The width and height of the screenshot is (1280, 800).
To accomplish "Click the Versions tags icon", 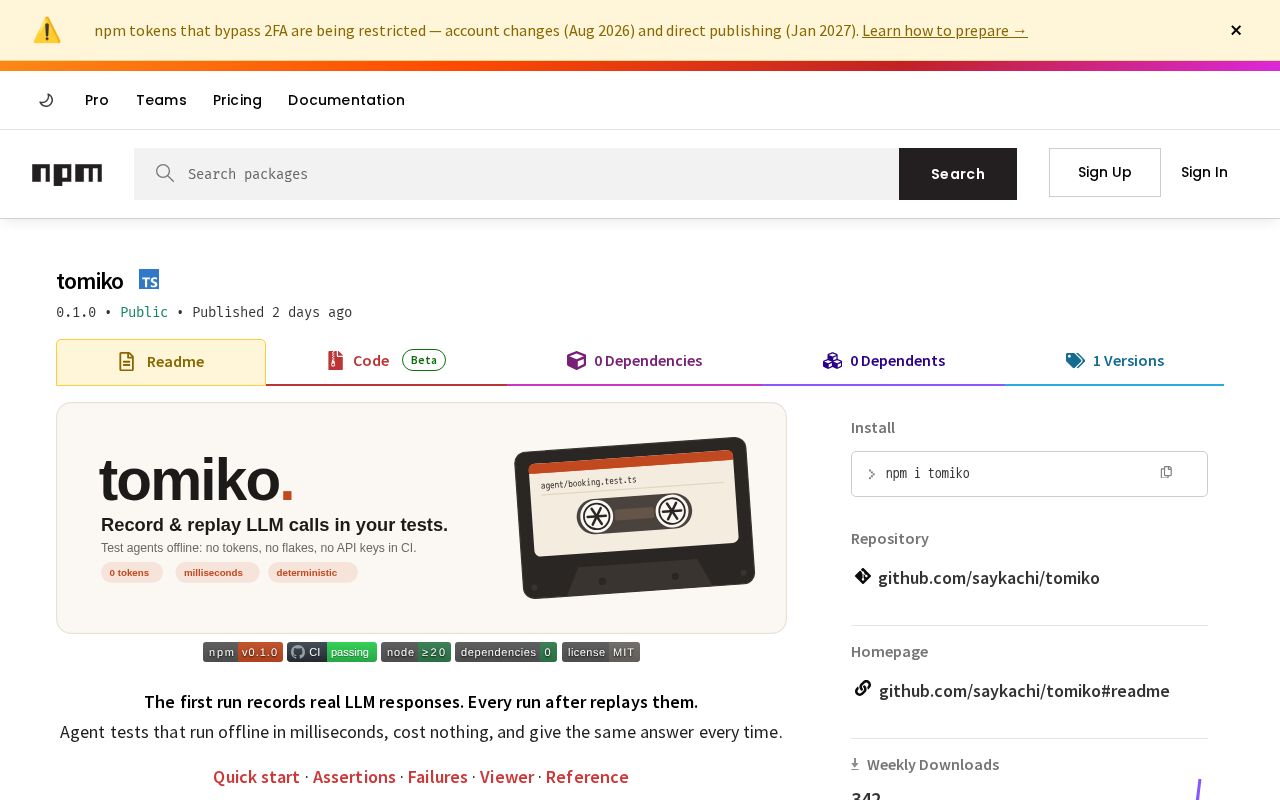I will point(1075,360).
